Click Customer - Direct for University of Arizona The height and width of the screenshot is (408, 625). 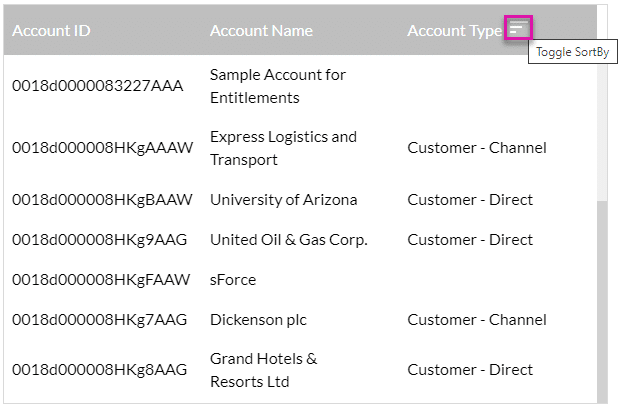tap(470, 200)
